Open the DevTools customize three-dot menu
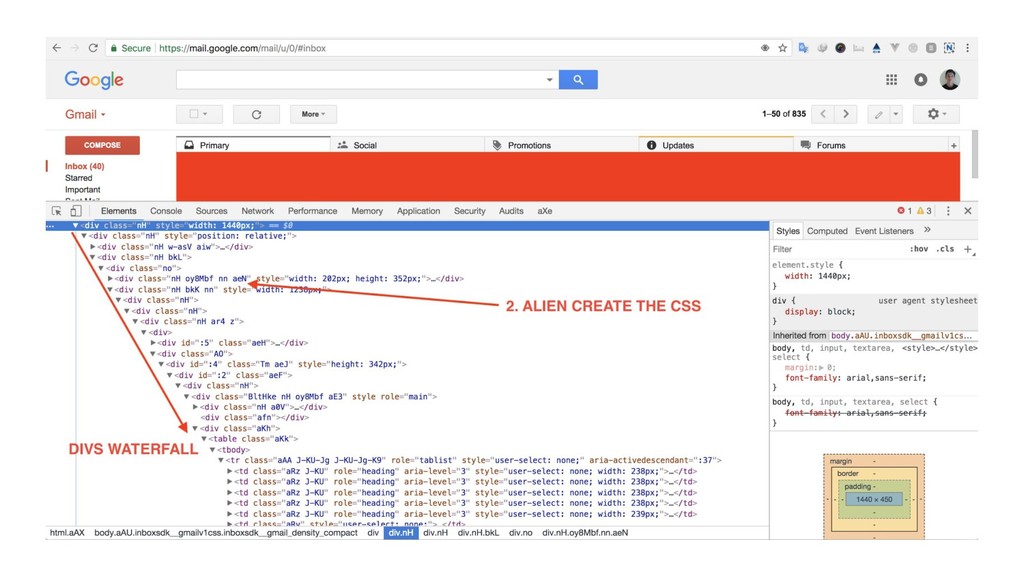This screenshot has height=576, width=1024. pos(948,211)
